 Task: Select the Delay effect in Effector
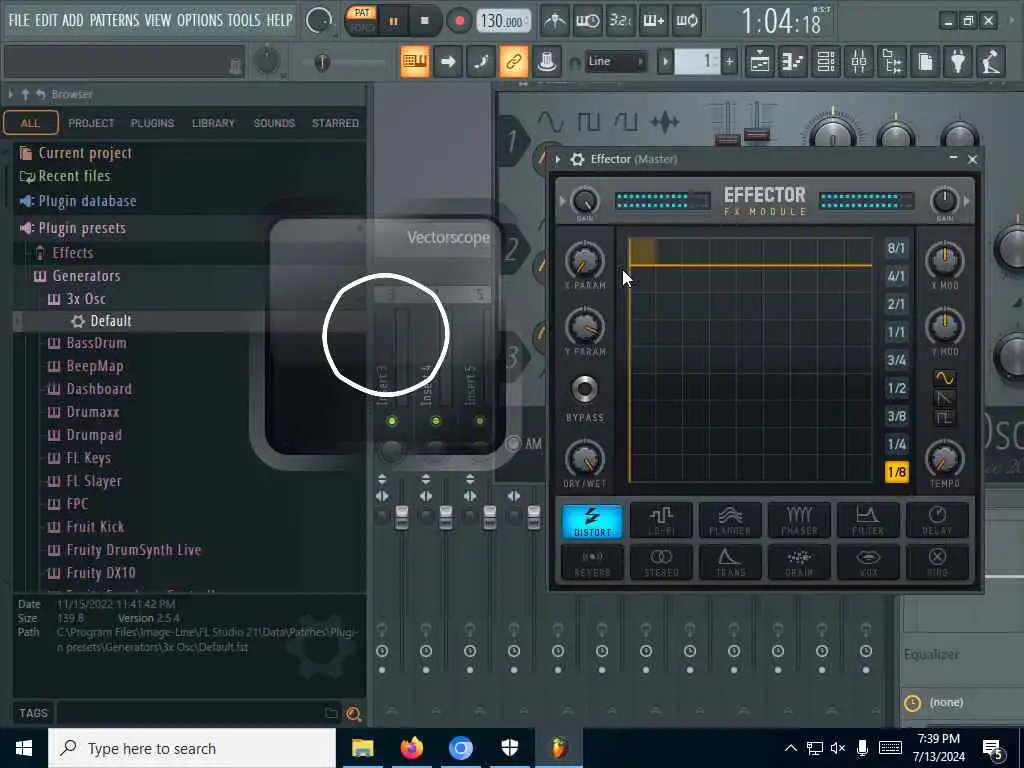click(x=937, y=520)
